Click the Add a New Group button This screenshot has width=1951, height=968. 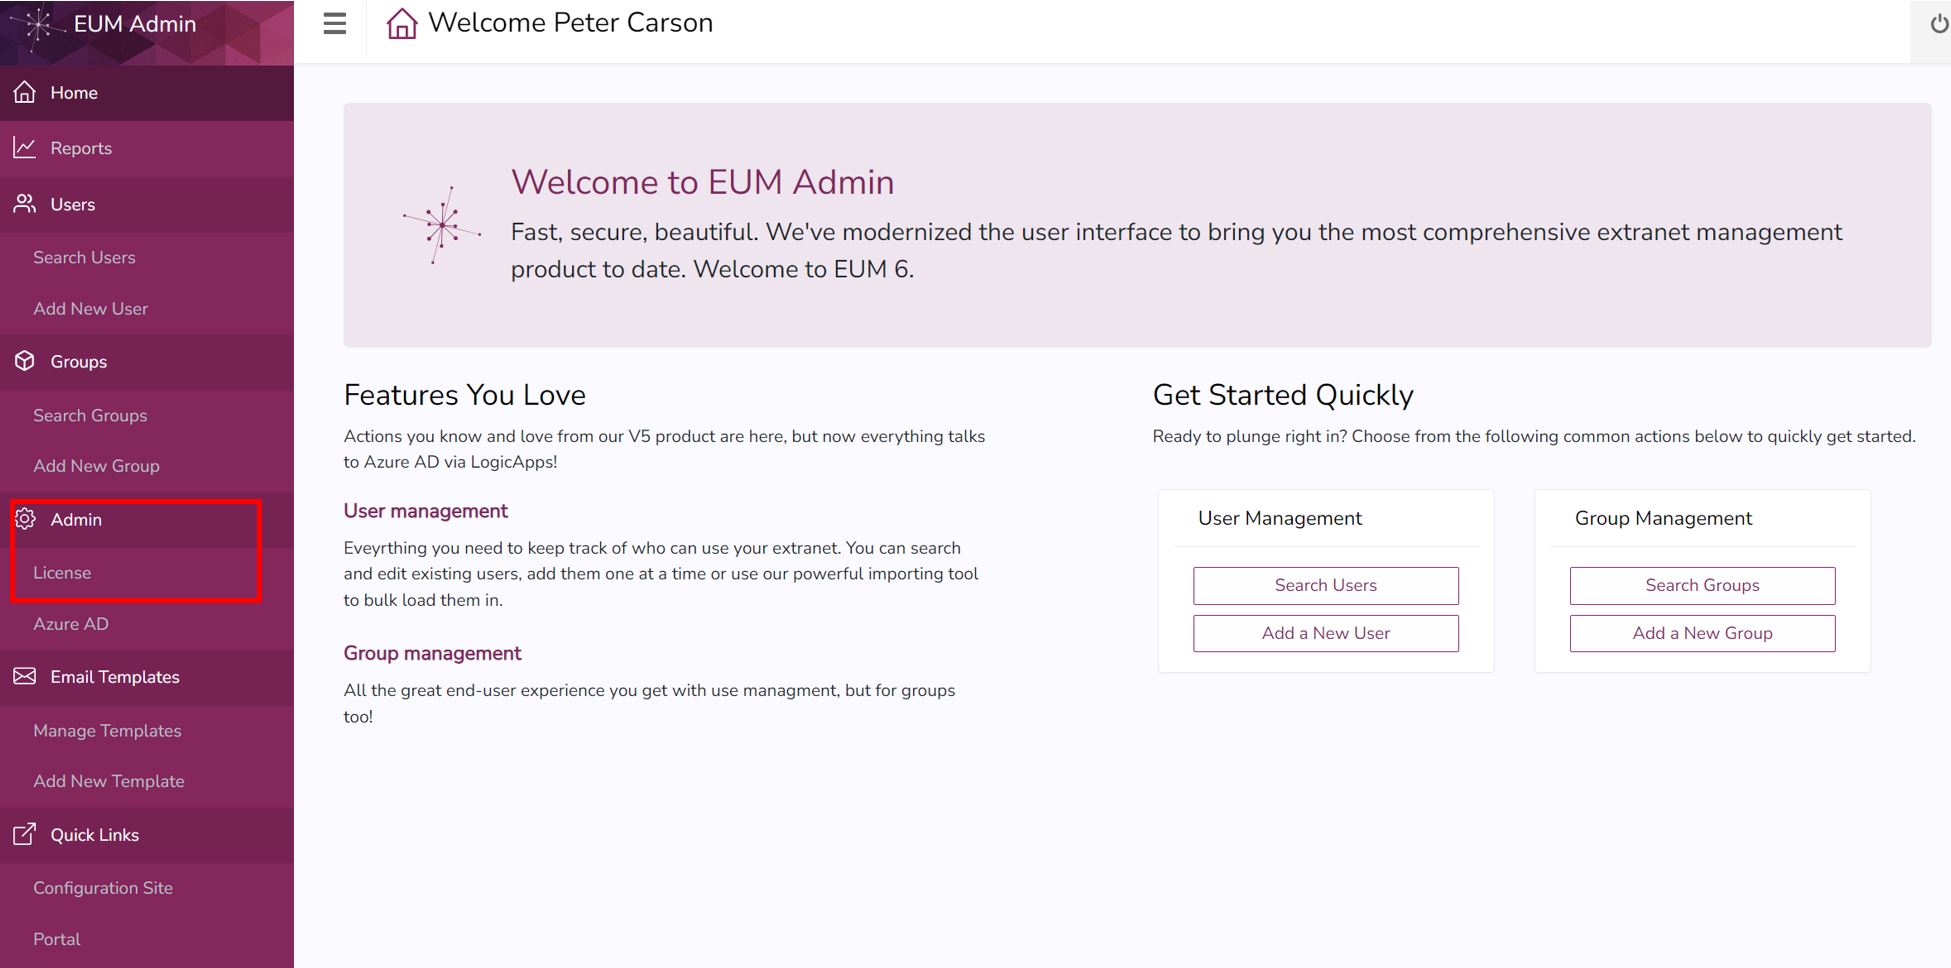tap(1702, 633)
